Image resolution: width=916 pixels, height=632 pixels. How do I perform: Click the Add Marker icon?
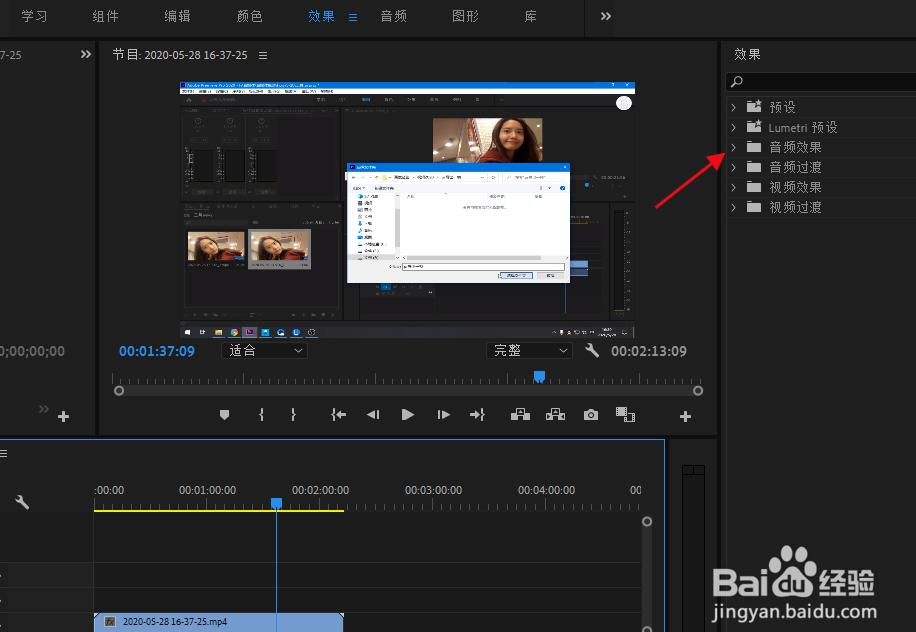coord(224,415)
